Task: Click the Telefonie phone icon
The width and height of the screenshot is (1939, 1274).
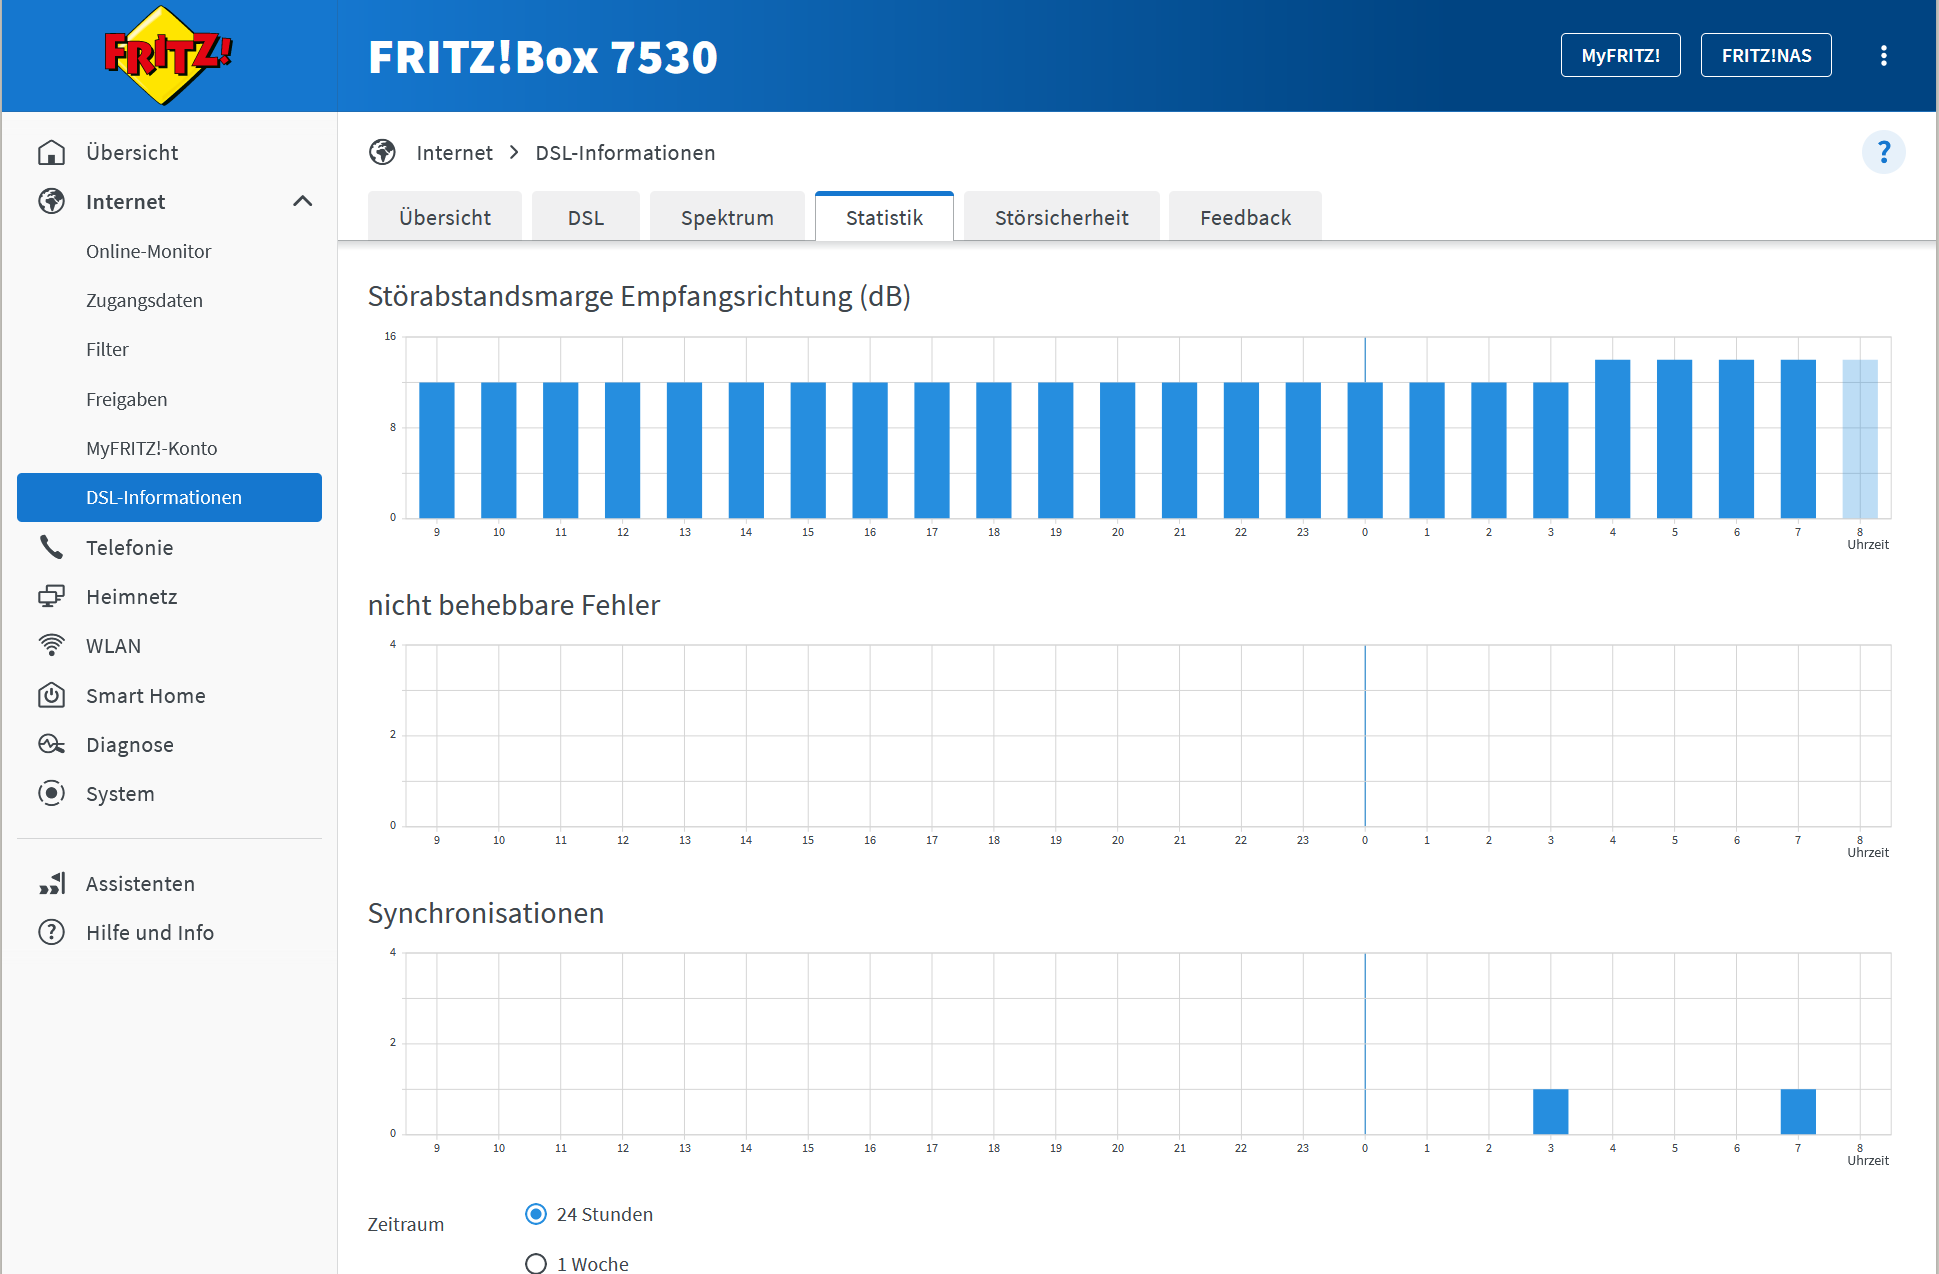Action: [51, 547]
